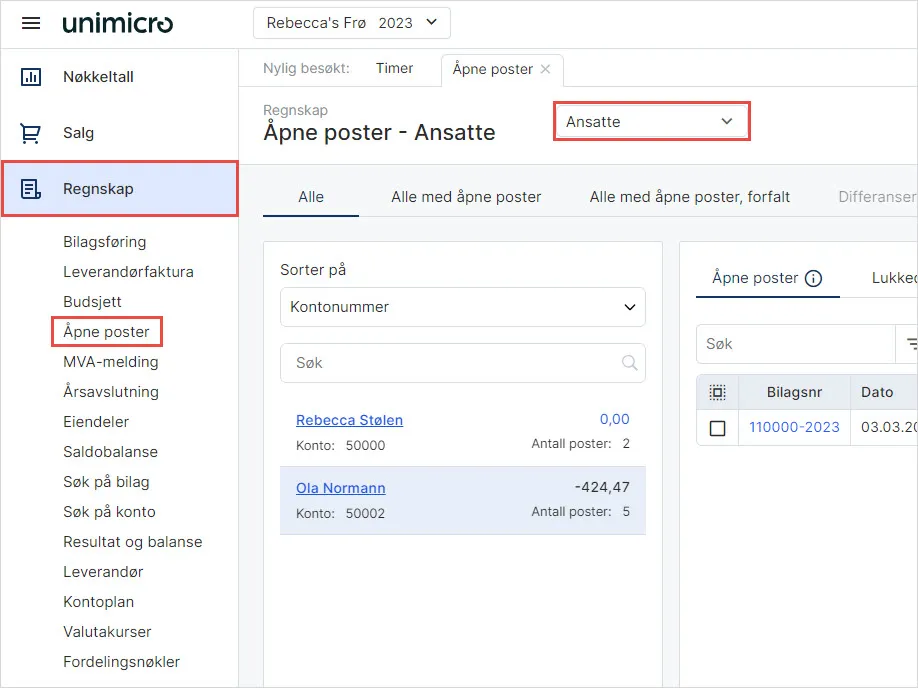Click the unimicro logo
The height and width of the screenshot is (688, 918).
click(117, 22)
